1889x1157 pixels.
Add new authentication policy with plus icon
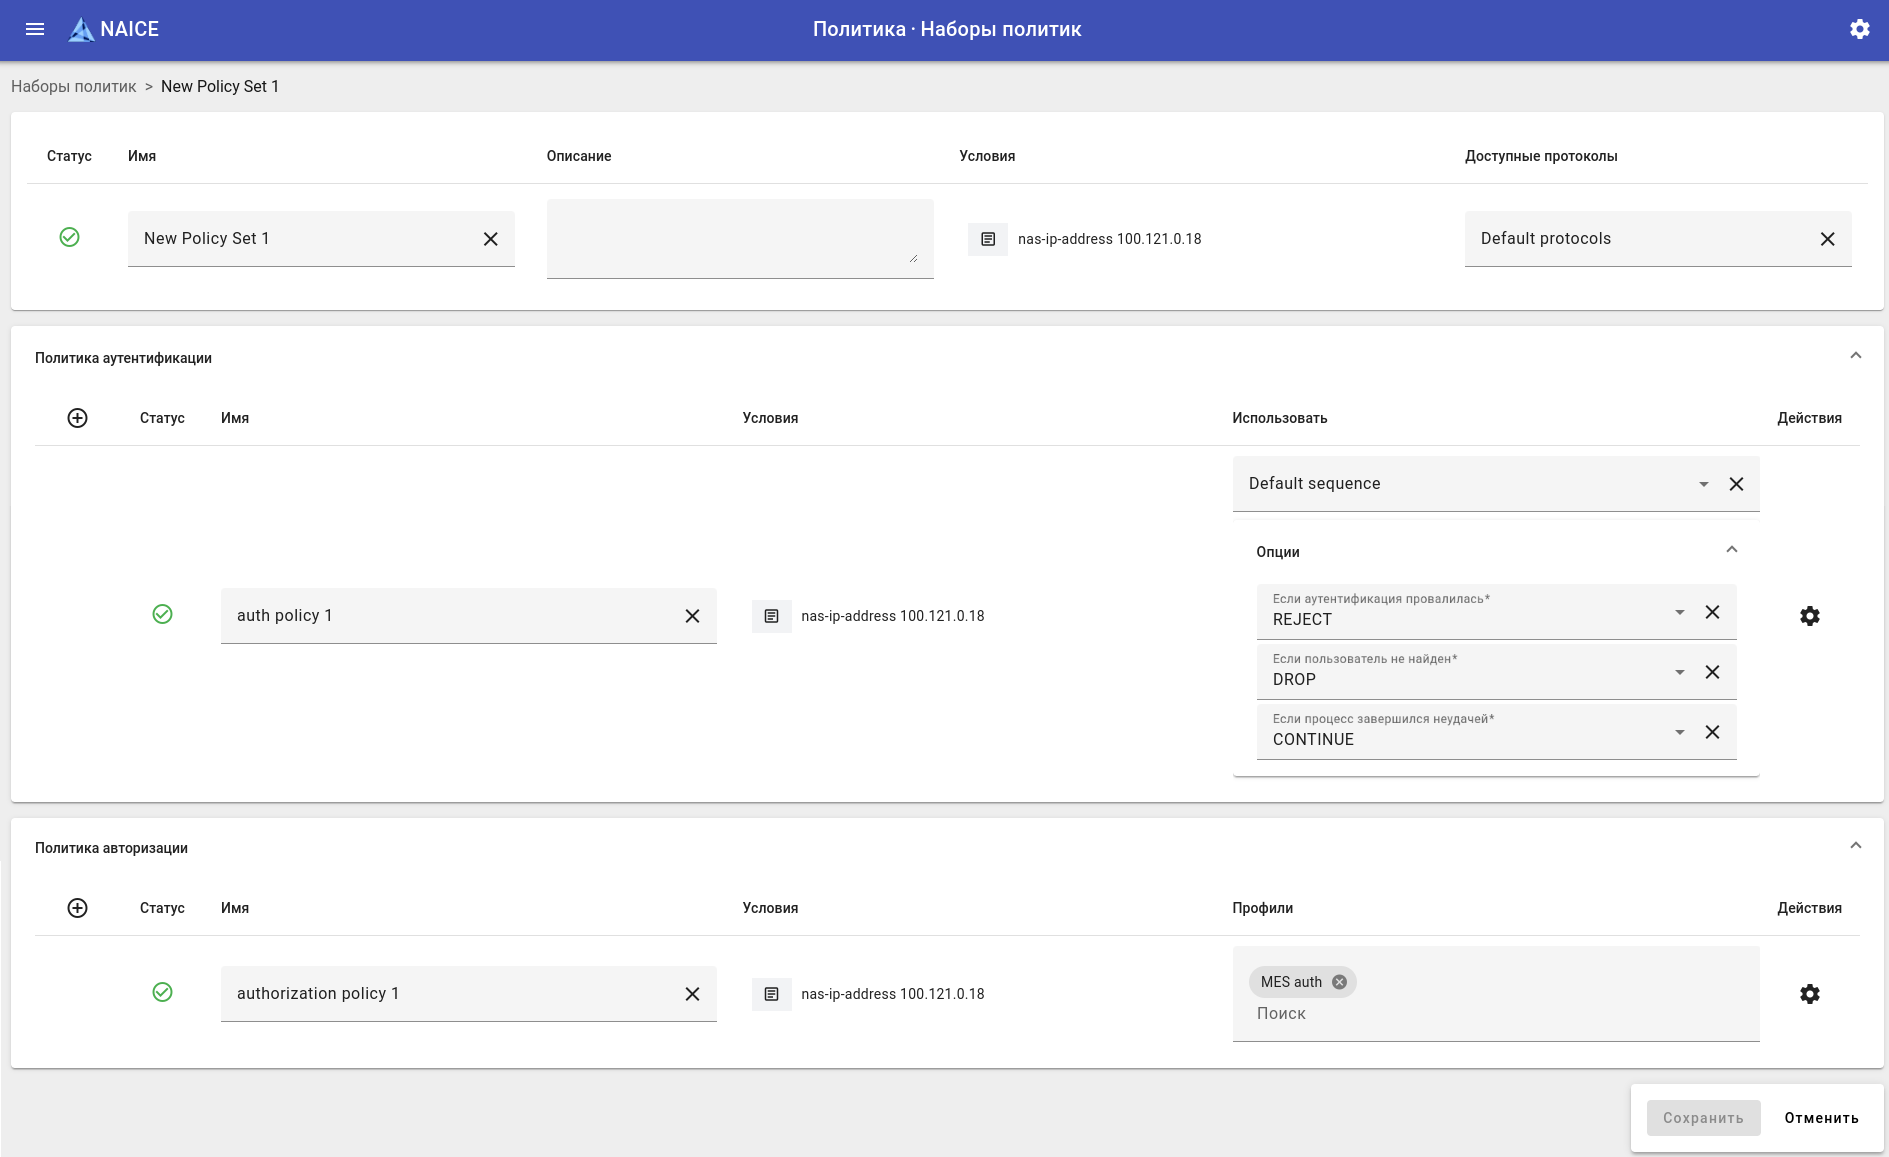77,418
